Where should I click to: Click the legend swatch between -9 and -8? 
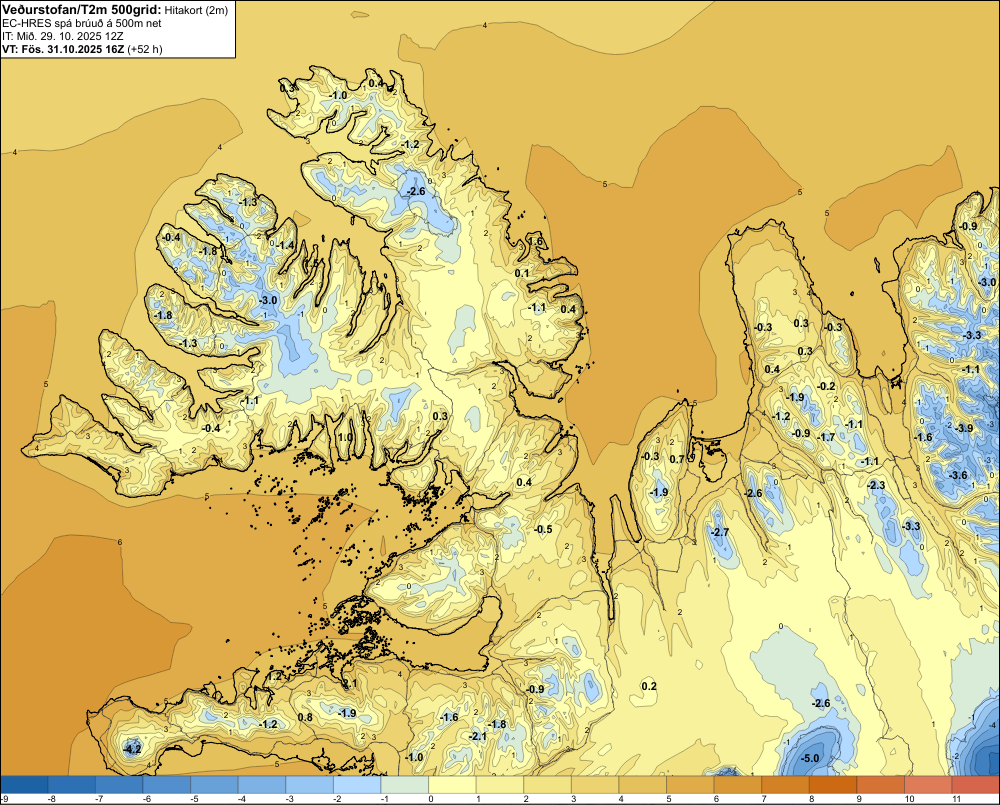tap(24, 785)
